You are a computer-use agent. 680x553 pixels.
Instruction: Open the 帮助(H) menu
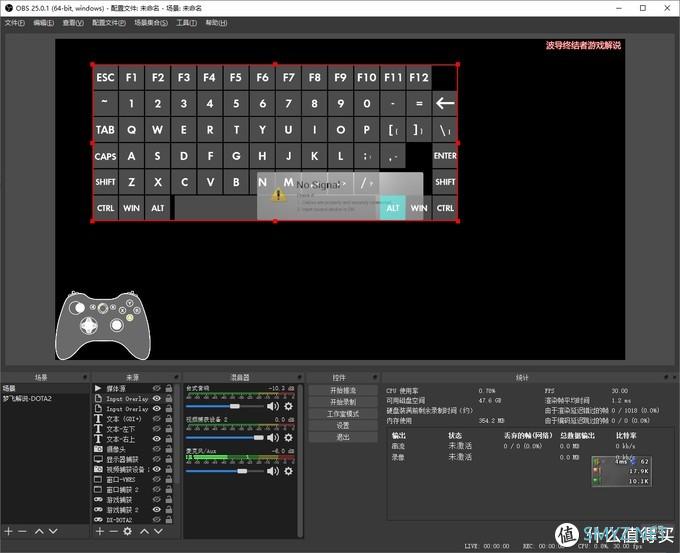(216, 23)
